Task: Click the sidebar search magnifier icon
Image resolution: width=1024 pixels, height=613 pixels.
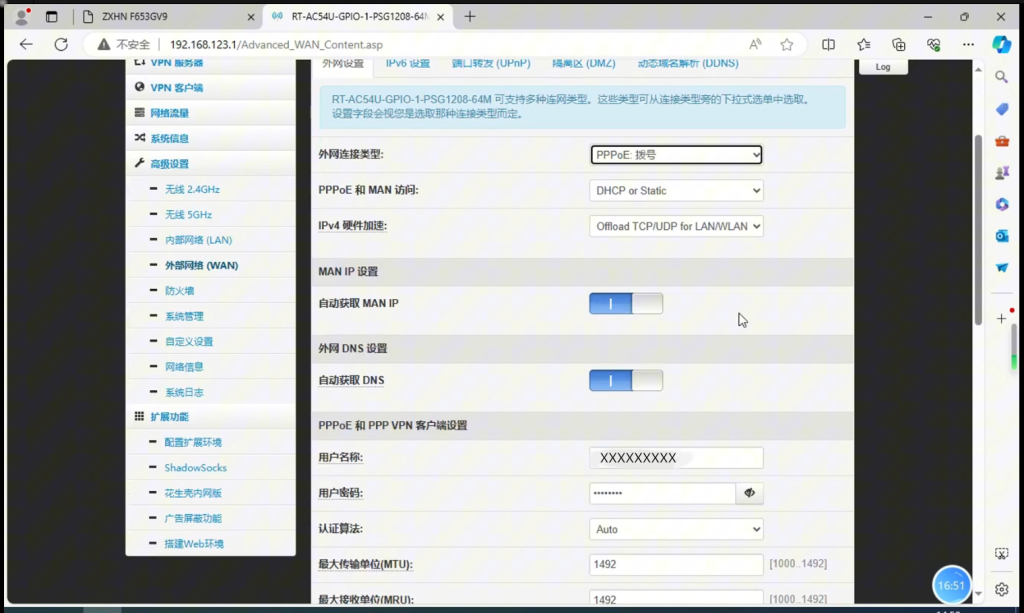Action: coord(1002,77)
